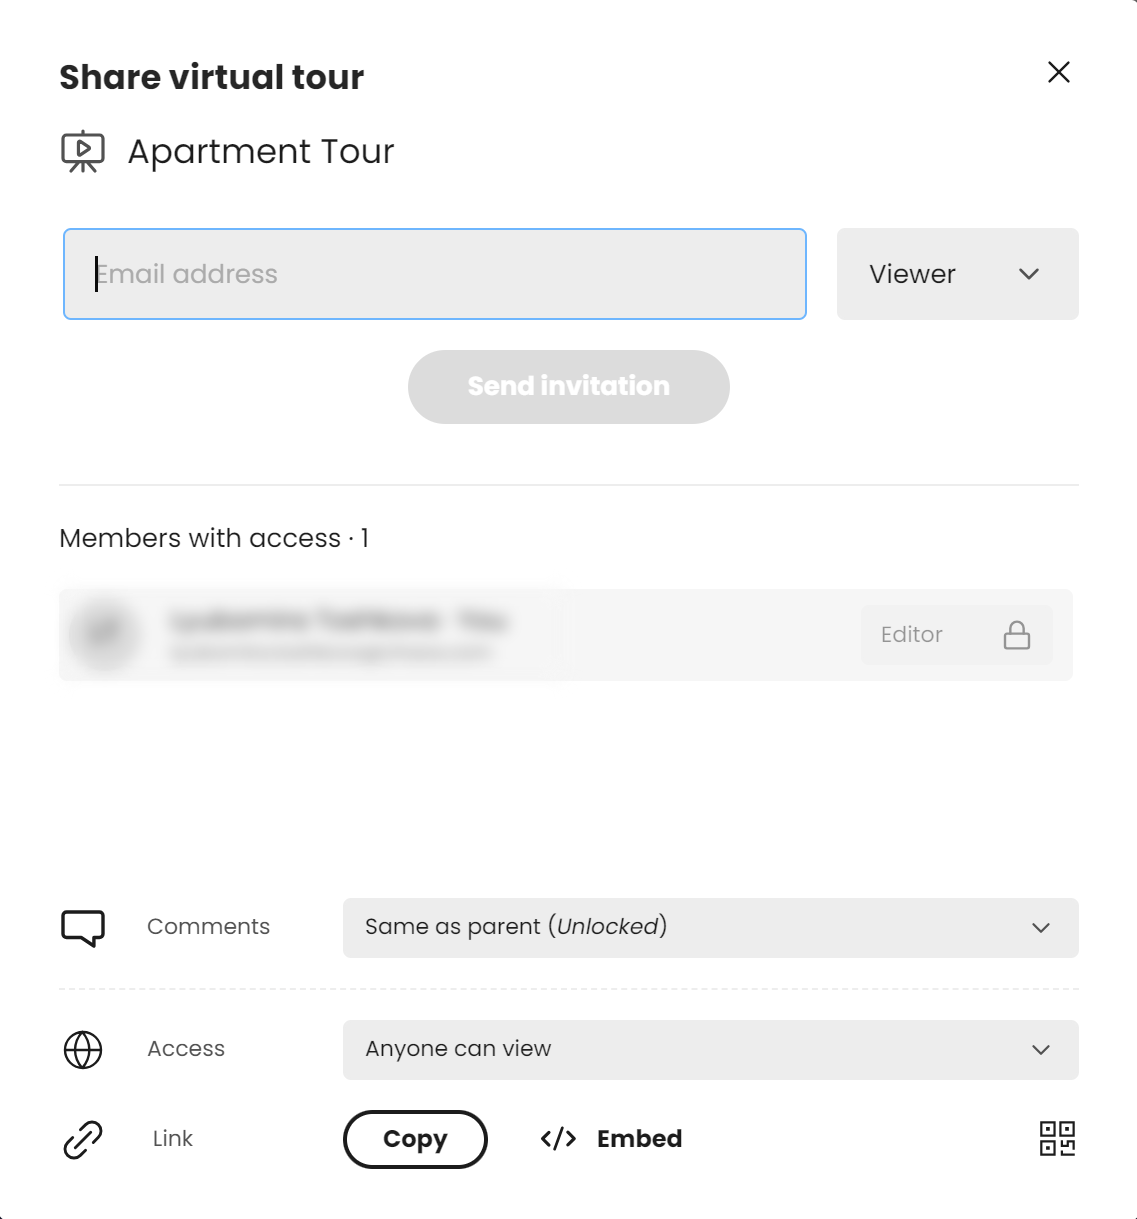Viewport: 1137px width, 1219px height.
Task: Open the Anyone can view dropdown
Action: (x=711, y=1050)
